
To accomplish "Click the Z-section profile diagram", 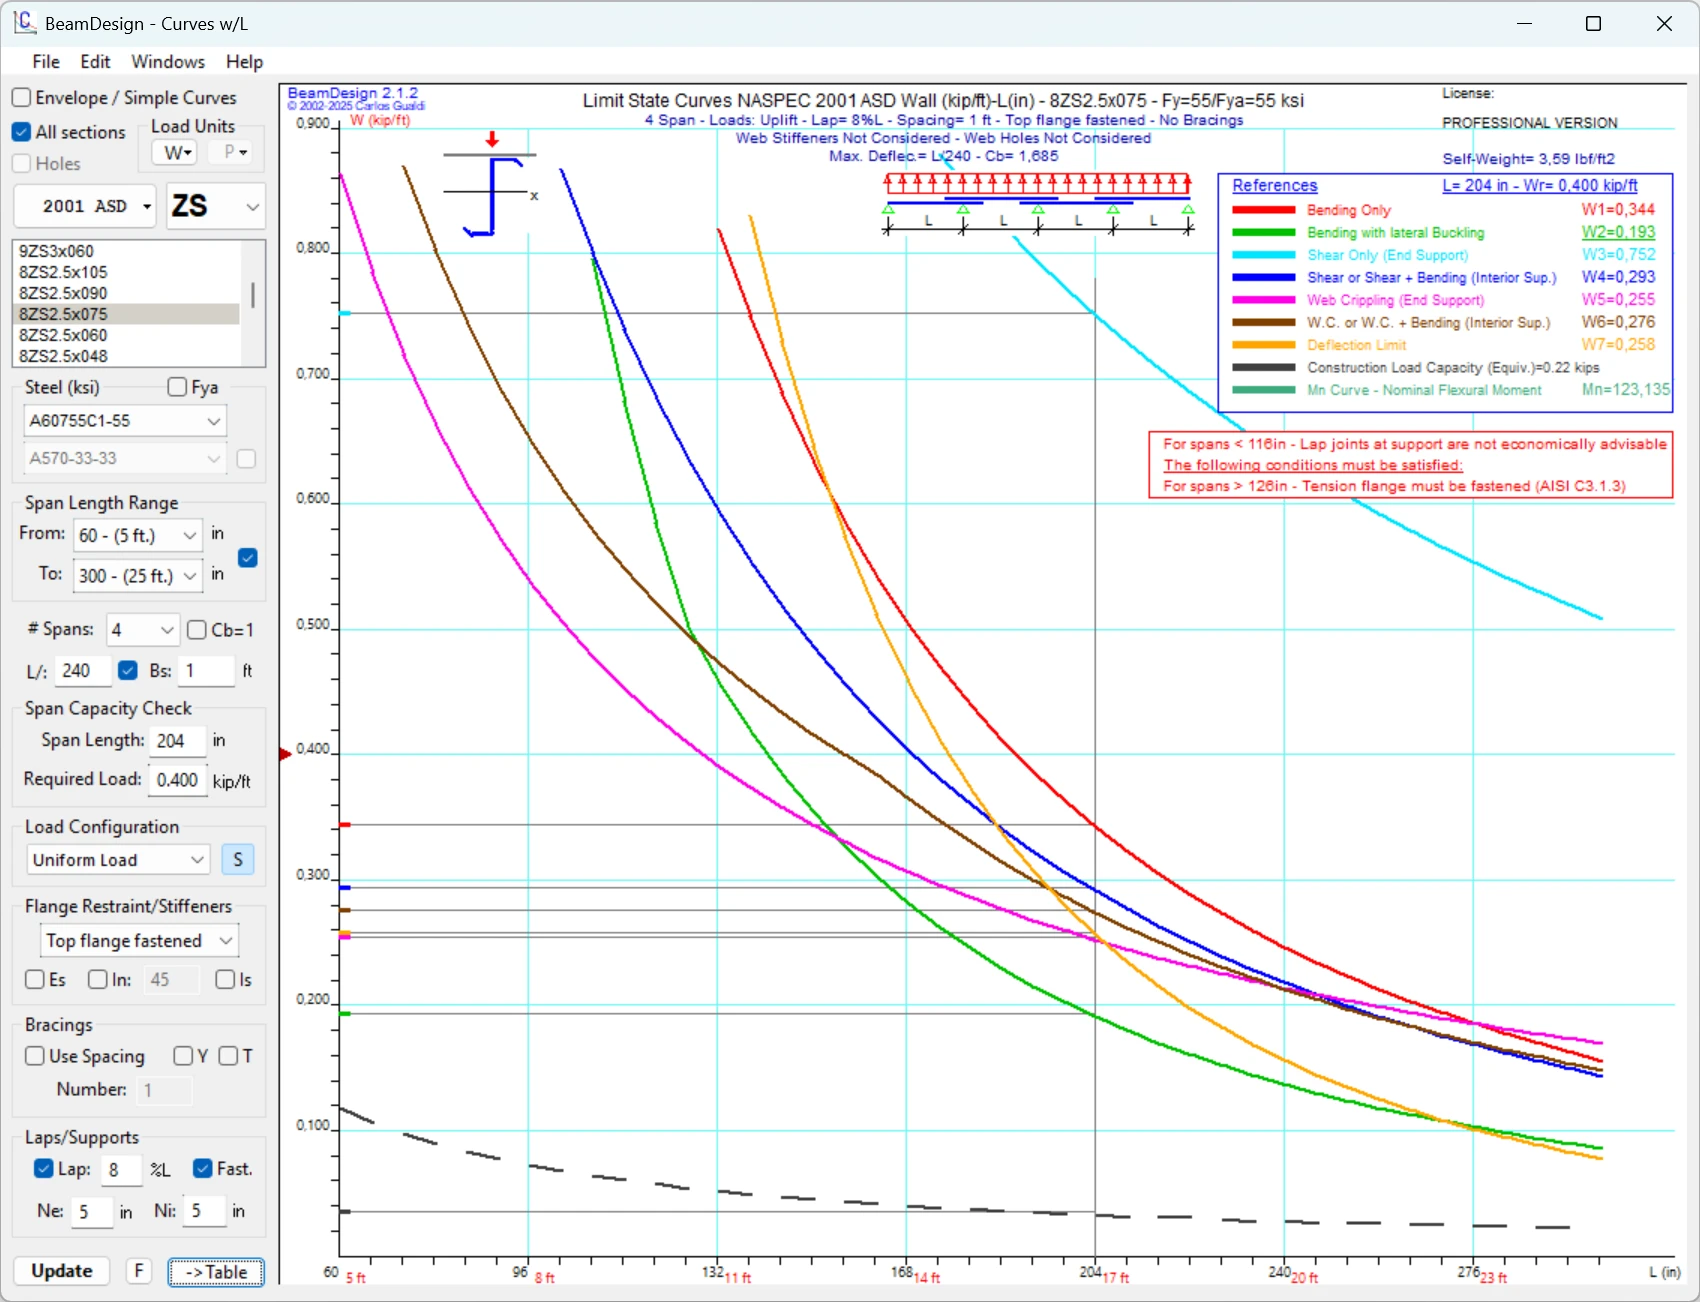I will tap(493, 192).
